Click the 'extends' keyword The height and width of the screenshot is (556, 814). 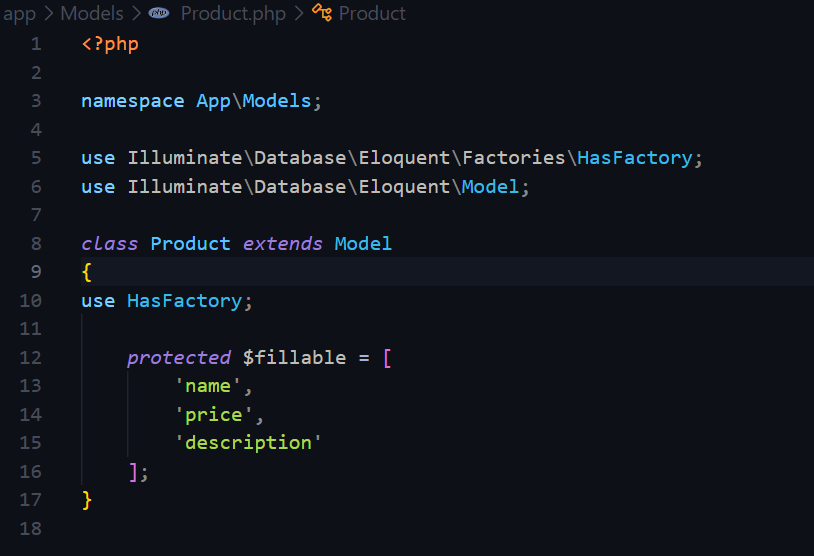282,244
